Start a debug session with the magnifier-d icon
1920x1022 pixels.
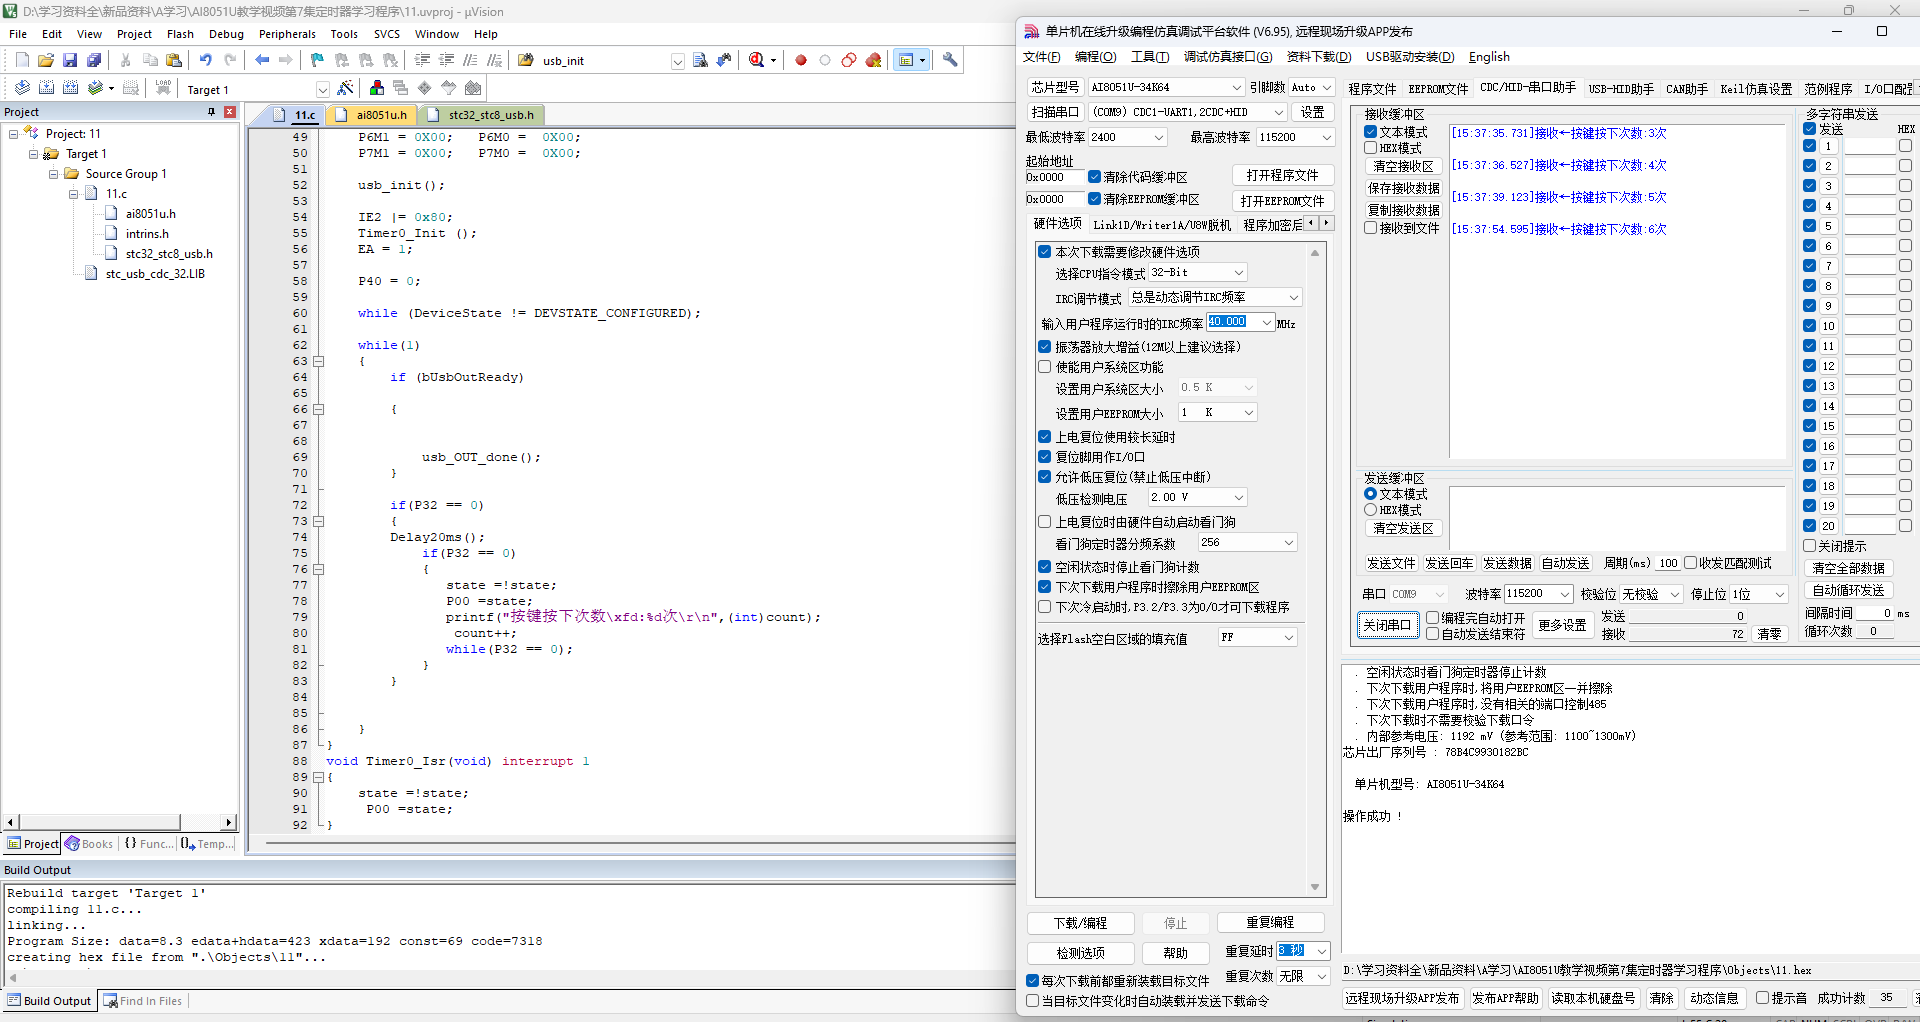point(757,60)
